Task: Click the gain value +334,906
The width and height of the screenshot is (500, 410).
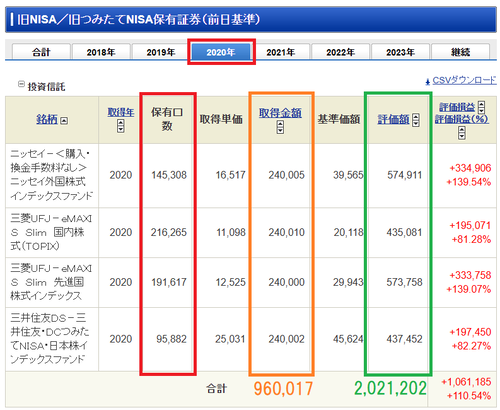Action: click(x=470, y=168)
